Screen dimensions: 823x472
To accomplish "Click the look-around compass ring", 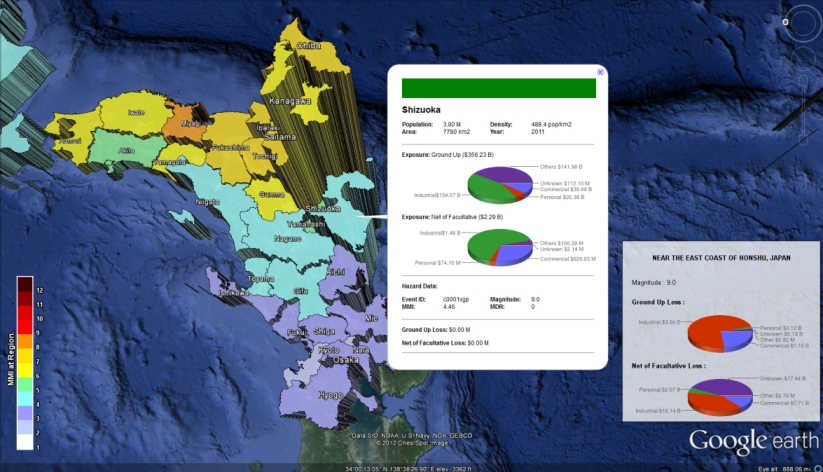I will pyautogui.click(x=801, y=20).
